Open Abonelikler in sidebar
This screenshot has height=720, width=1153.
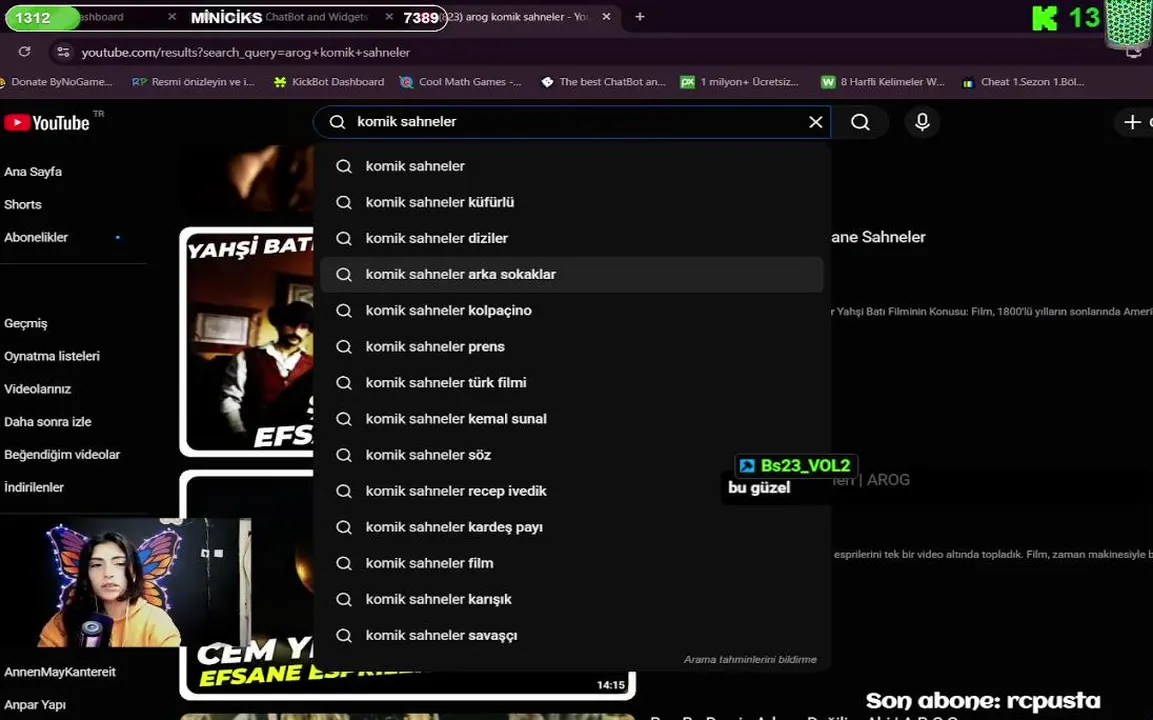coord(36,238)
